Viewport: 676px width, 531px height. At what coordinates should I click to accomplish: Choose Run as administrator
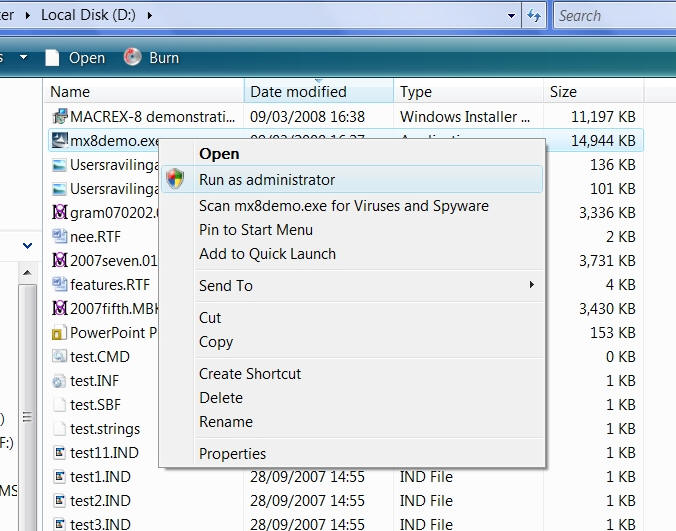point(353,179)
